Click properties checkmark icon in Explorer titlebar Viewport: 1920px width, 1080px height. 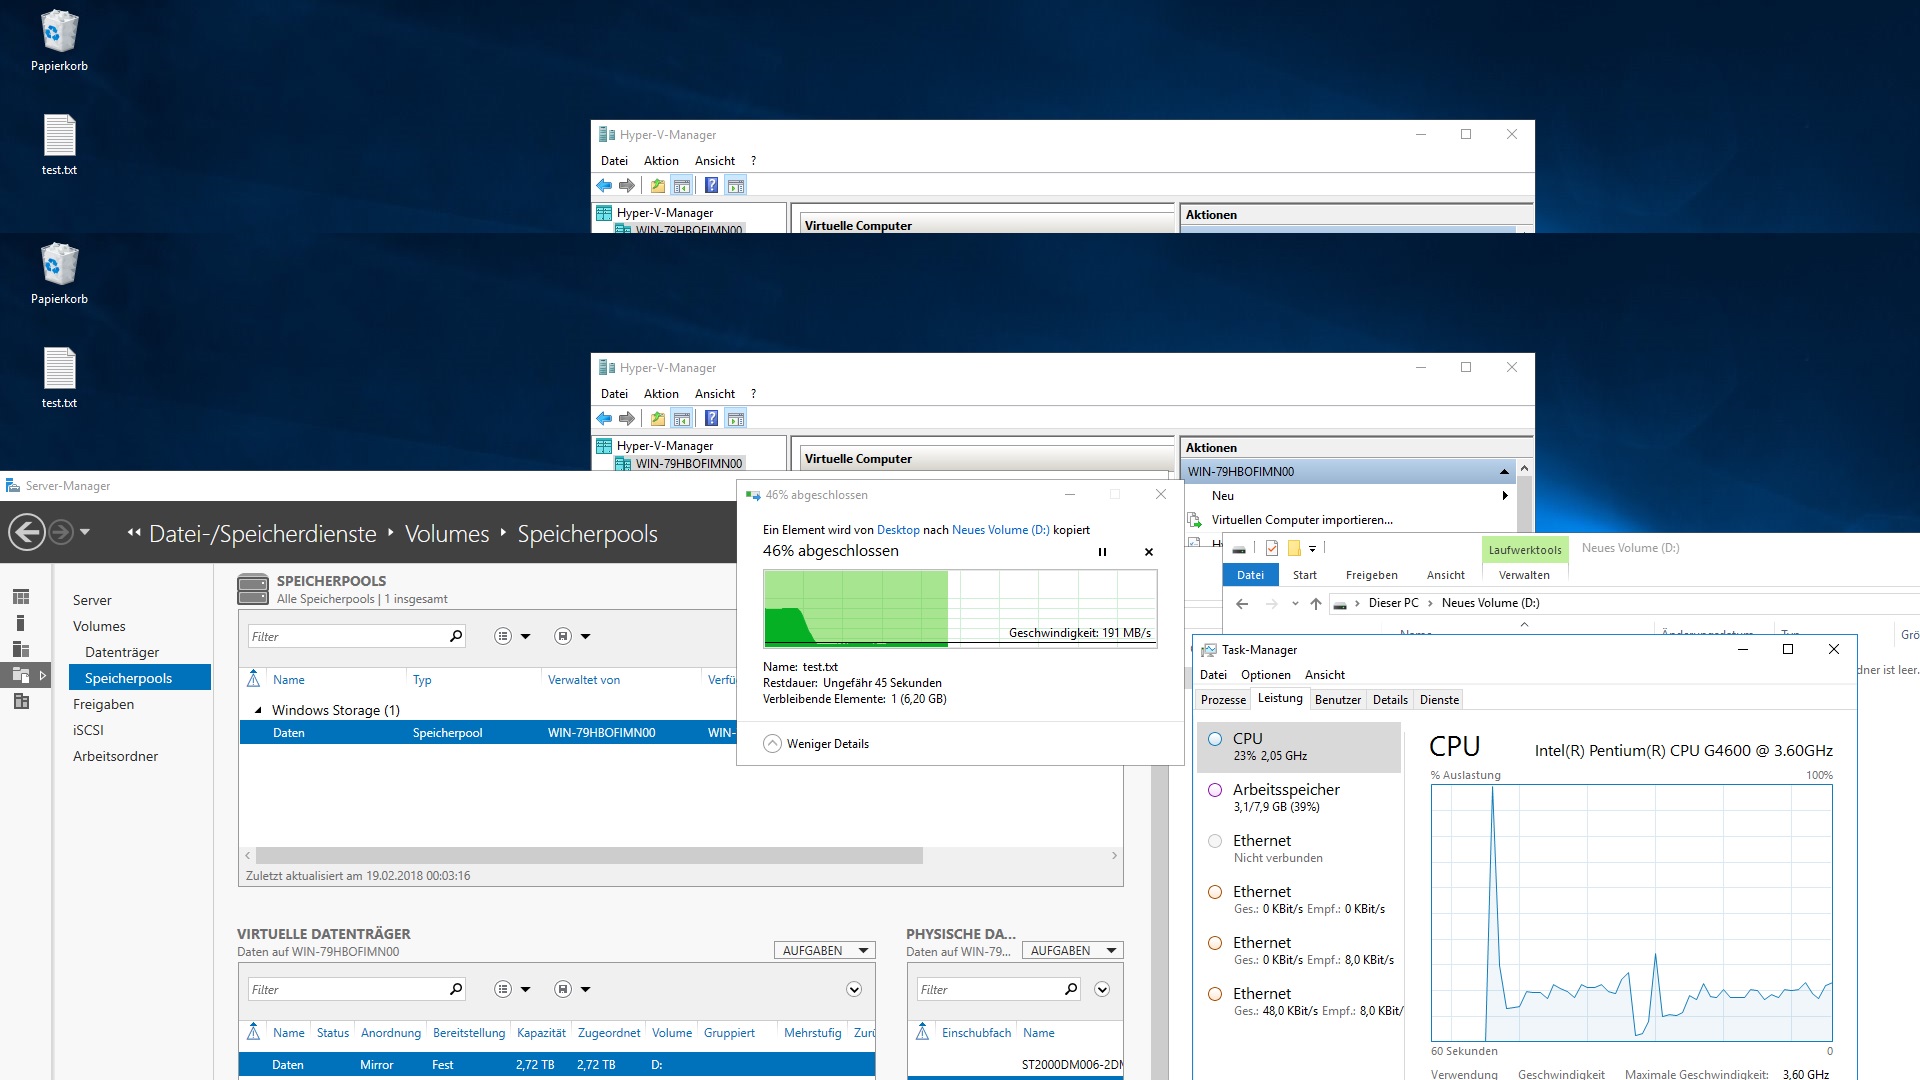coord(1272,548)
